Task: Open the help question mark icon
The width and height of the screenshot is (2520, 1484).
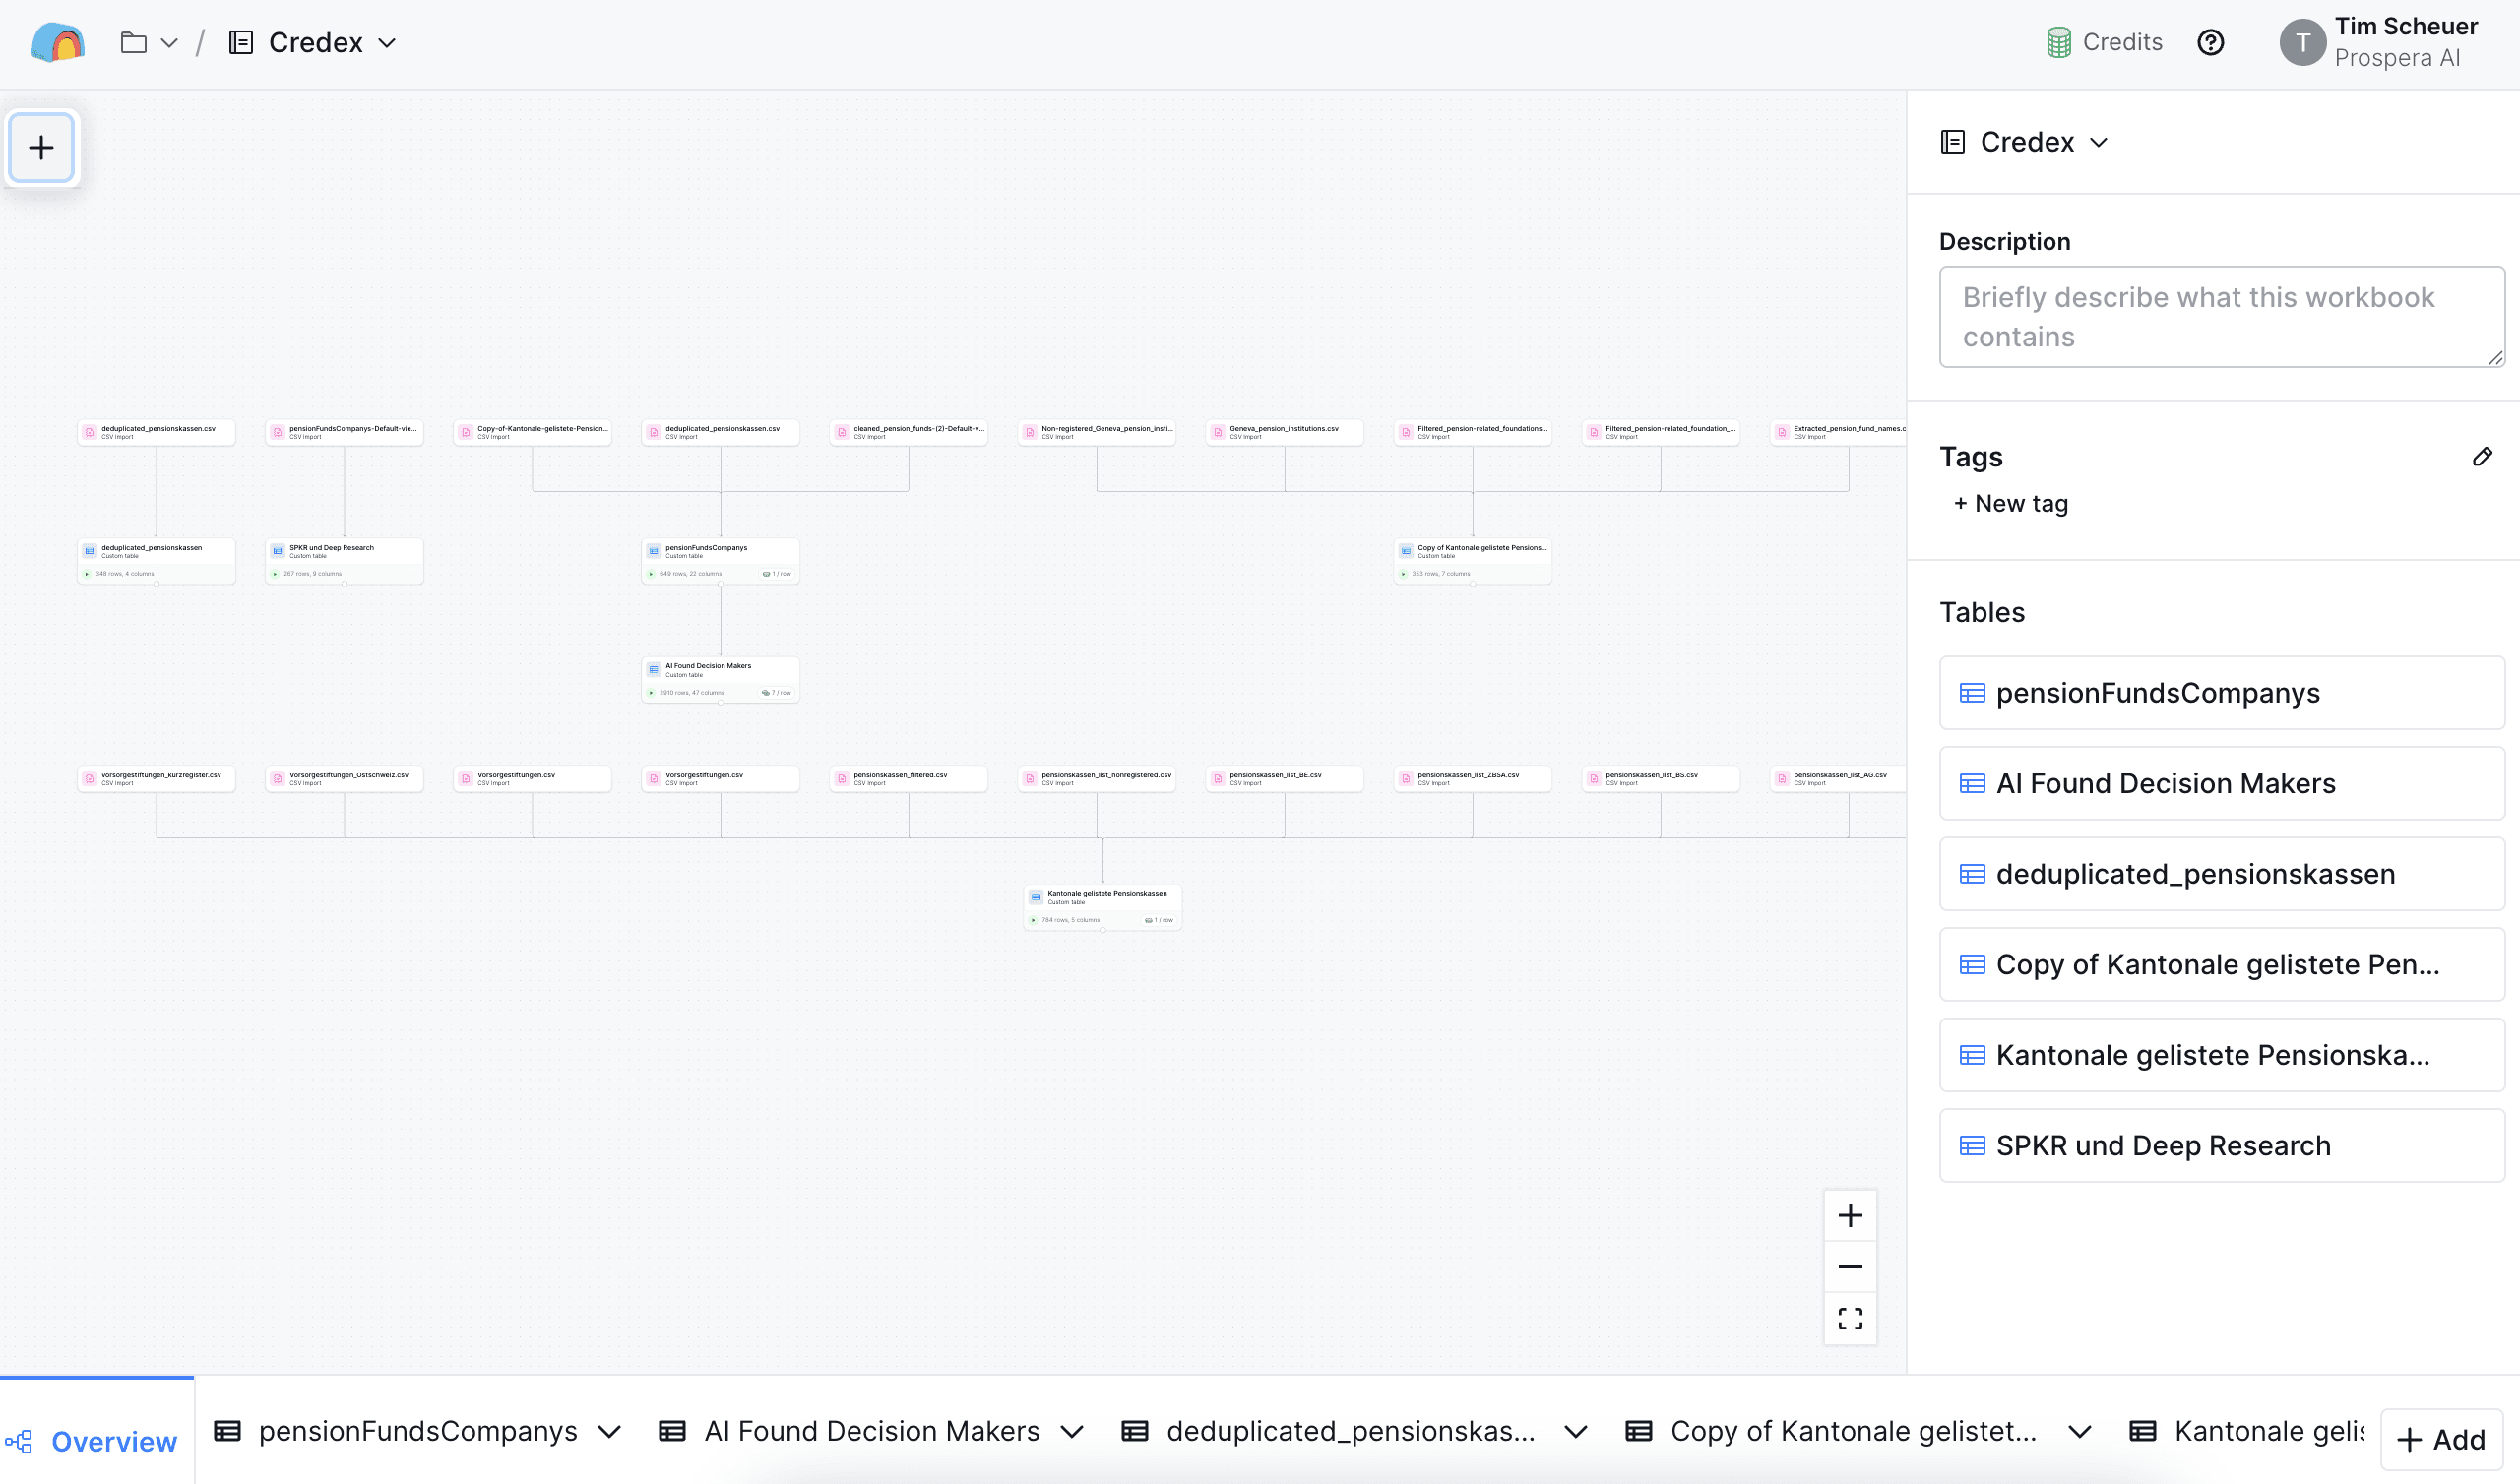Action: click(2210, 42)
